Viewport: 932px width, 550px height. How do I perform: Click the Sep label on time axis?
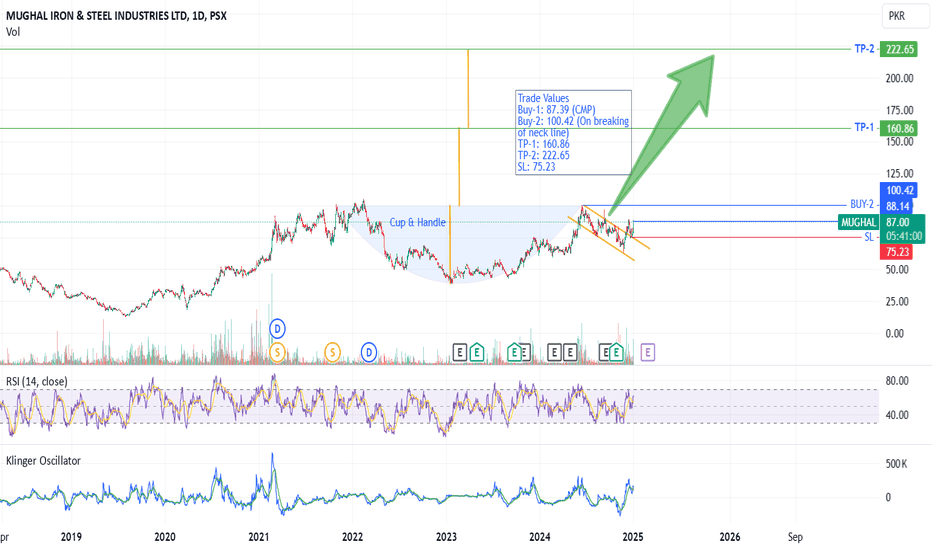(795, 537)
